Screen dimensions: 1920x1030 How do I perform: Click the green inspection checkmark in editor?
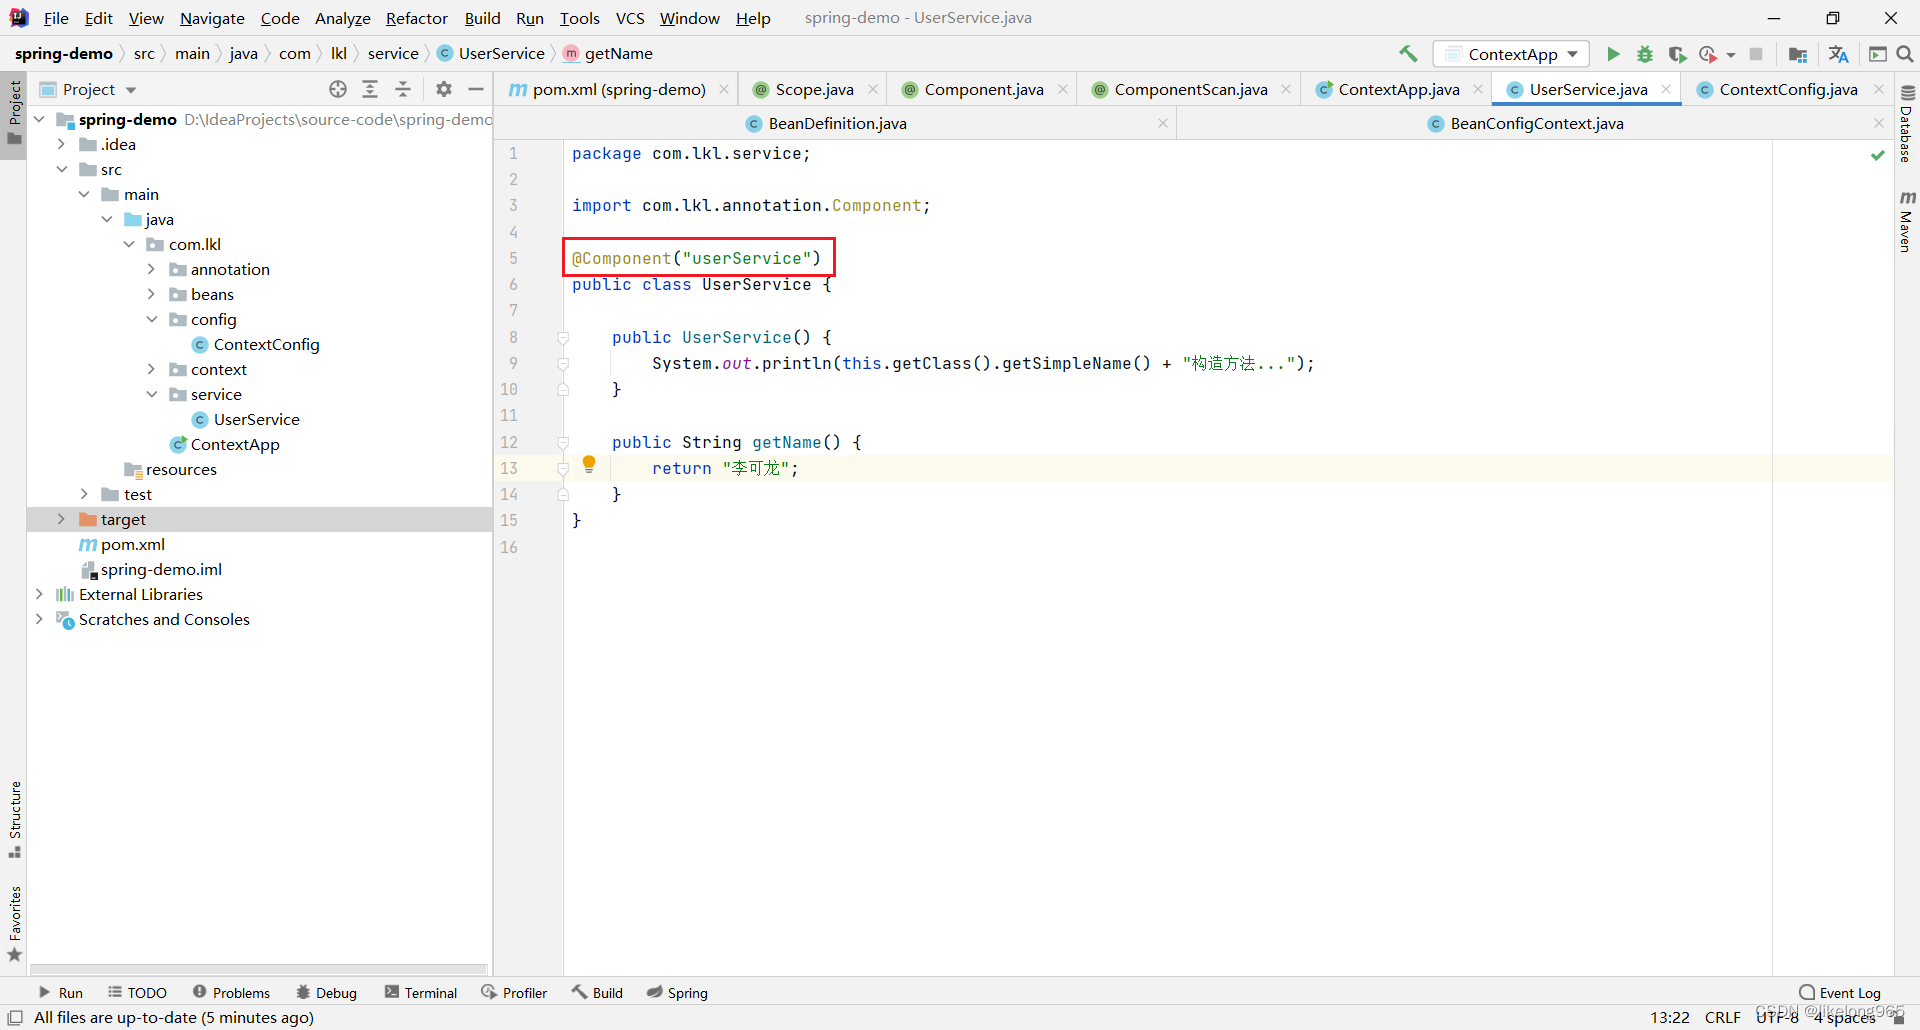pos(1878,155)
